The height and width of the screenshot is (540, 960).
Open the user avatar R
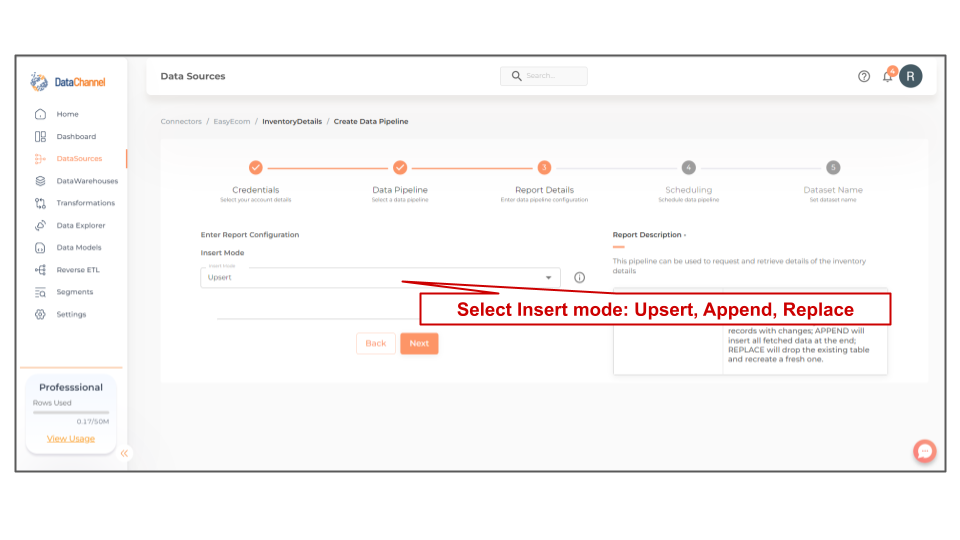pos(910,77)
